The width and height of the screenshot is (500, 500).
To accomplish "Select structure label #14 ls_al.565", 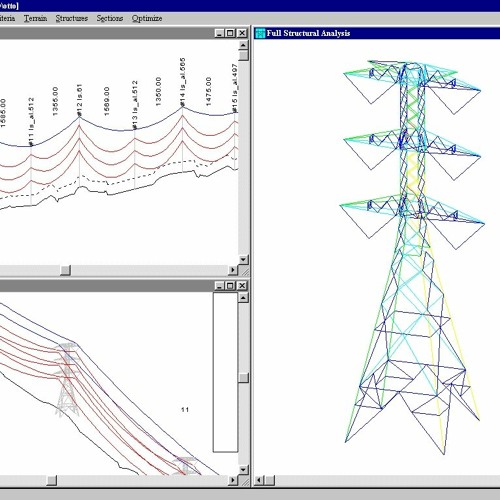I will 182,82.
